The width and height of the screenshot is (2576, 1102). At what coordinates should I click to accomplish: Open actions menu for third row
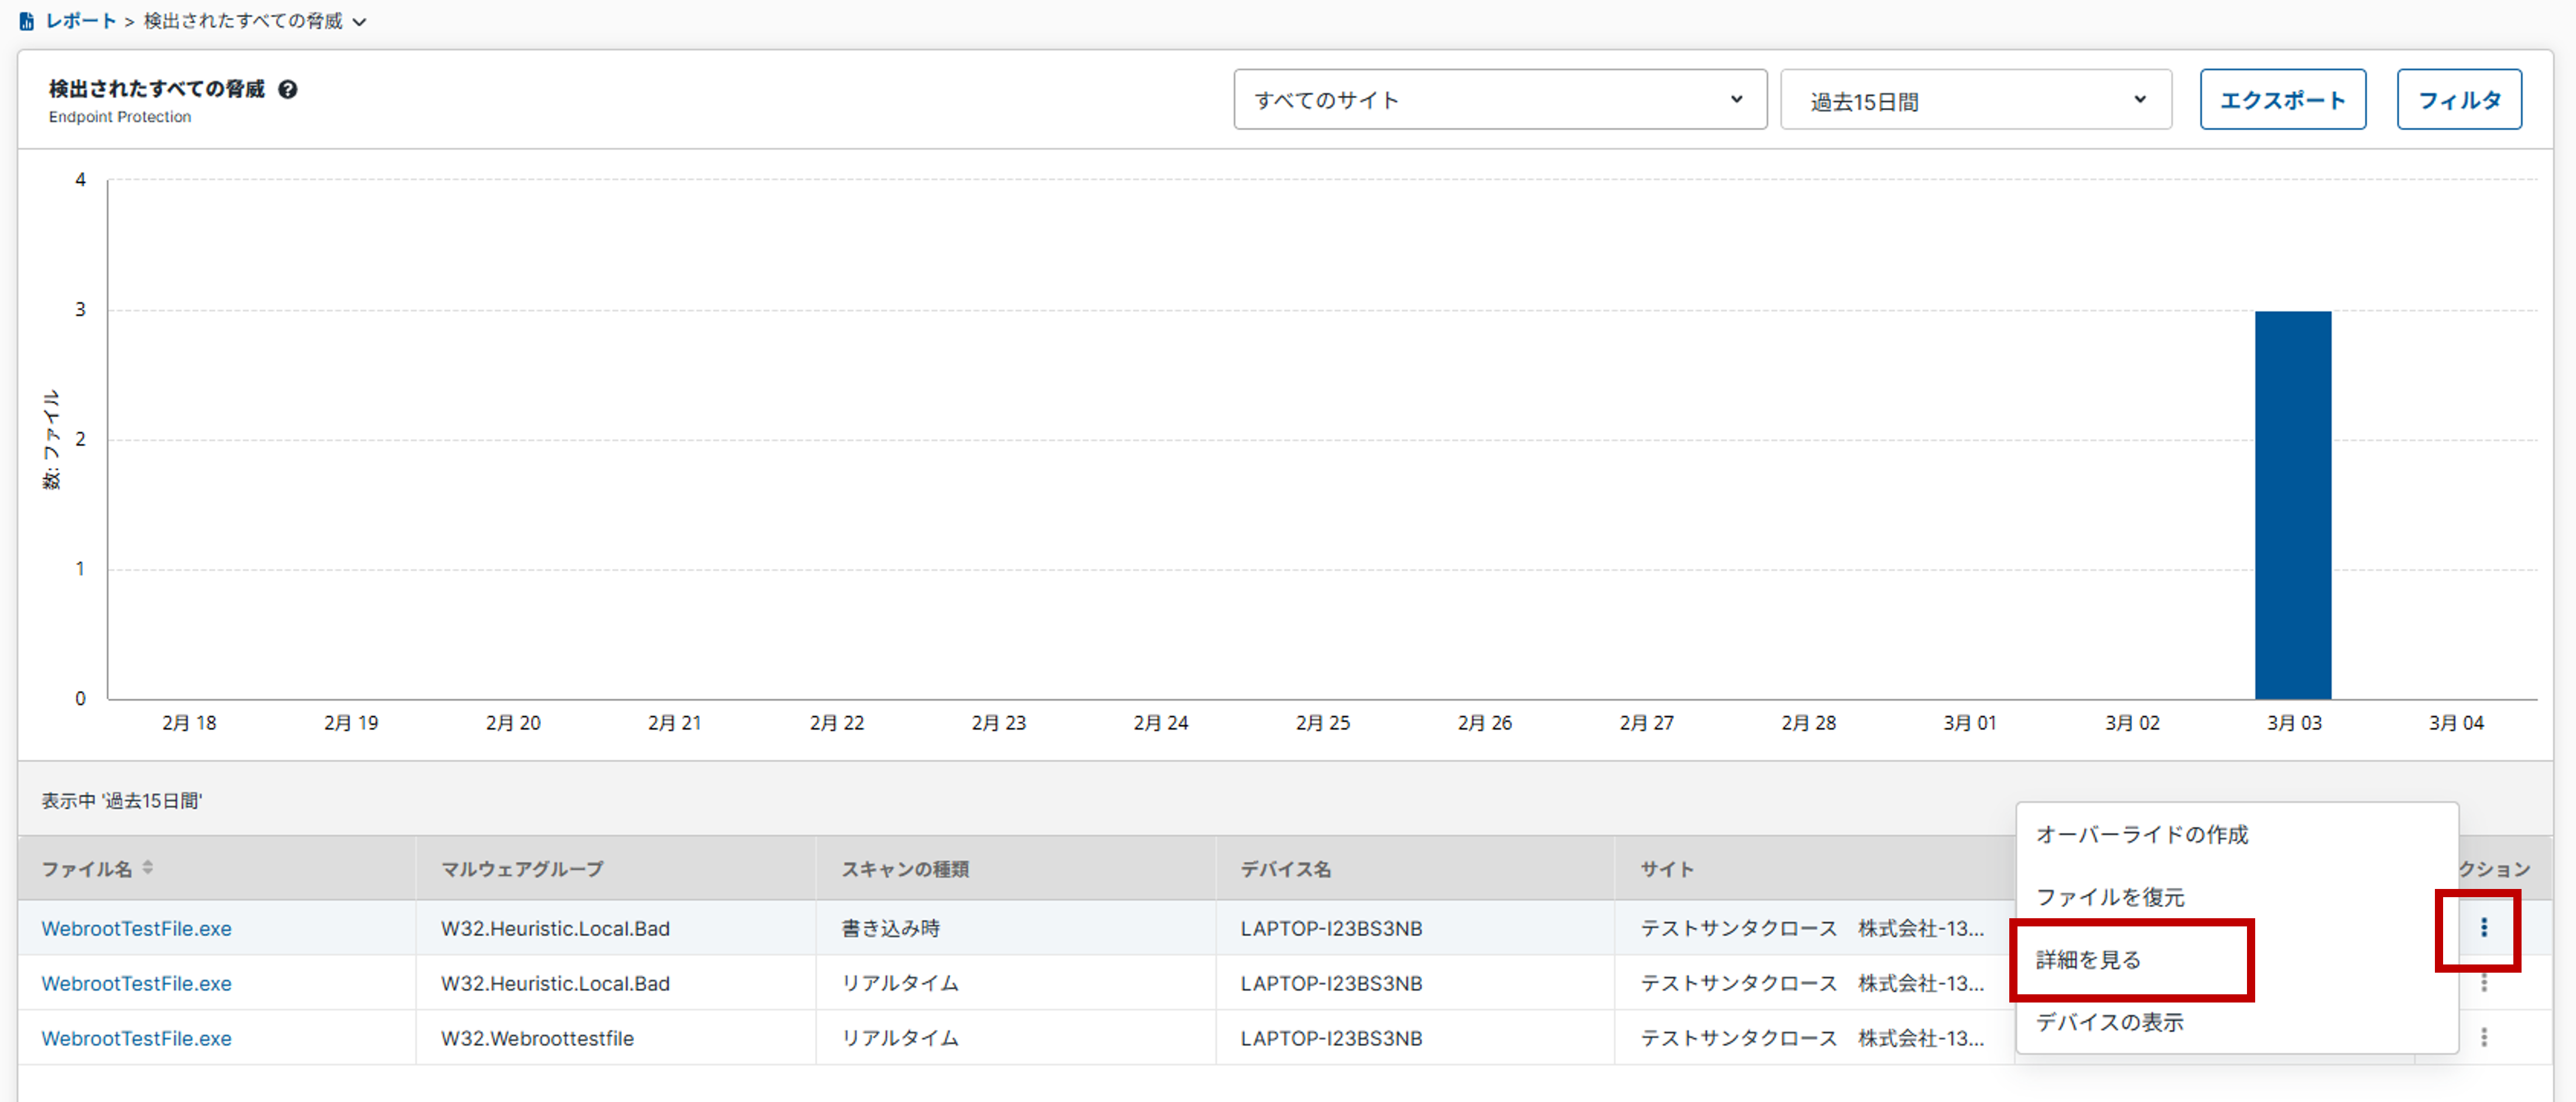[2483, 1038]
